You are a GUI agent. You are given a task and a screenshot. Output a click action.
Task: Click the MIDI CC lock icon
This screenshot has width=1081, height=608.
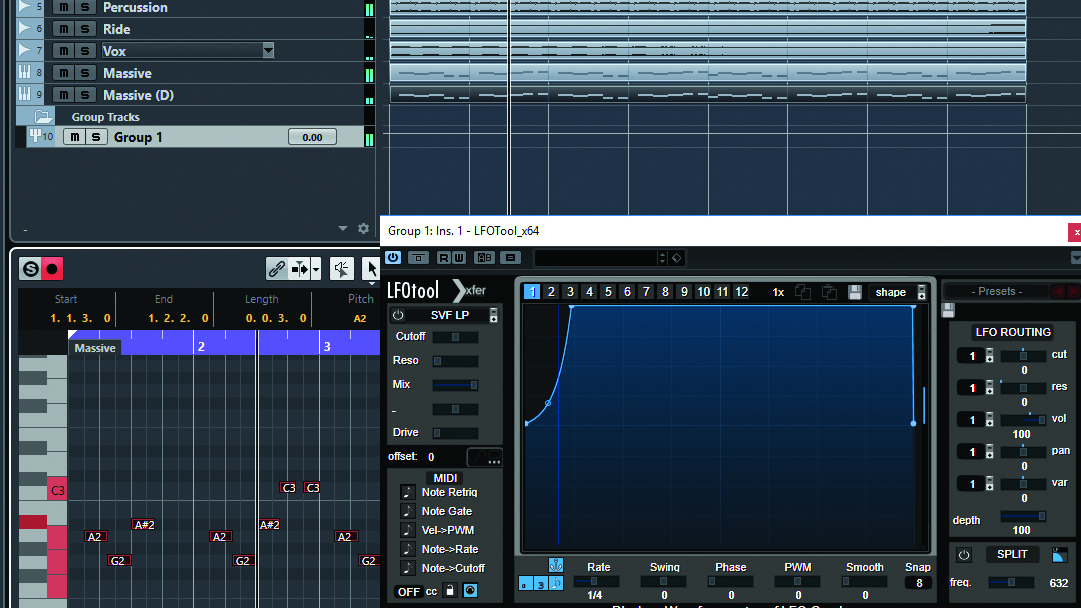pyautogui.click(x=449, y=591)
